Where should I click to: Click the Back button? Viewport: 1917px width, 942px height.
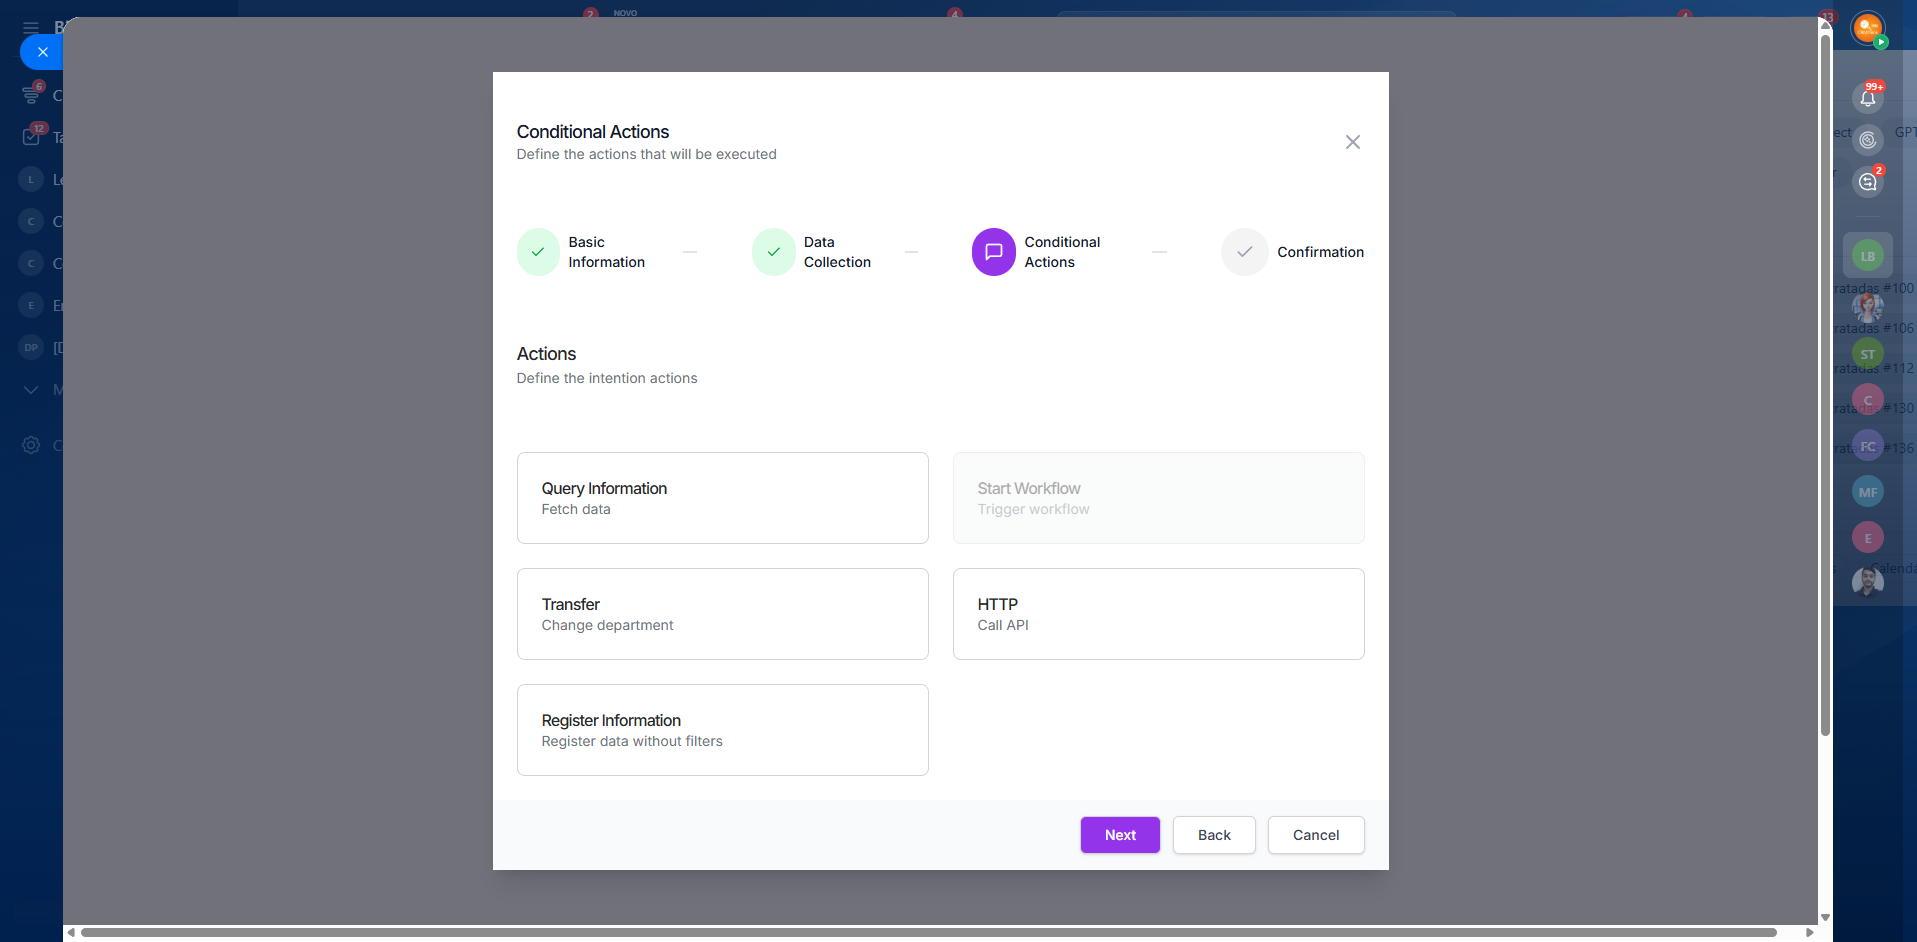point(1214,835)
